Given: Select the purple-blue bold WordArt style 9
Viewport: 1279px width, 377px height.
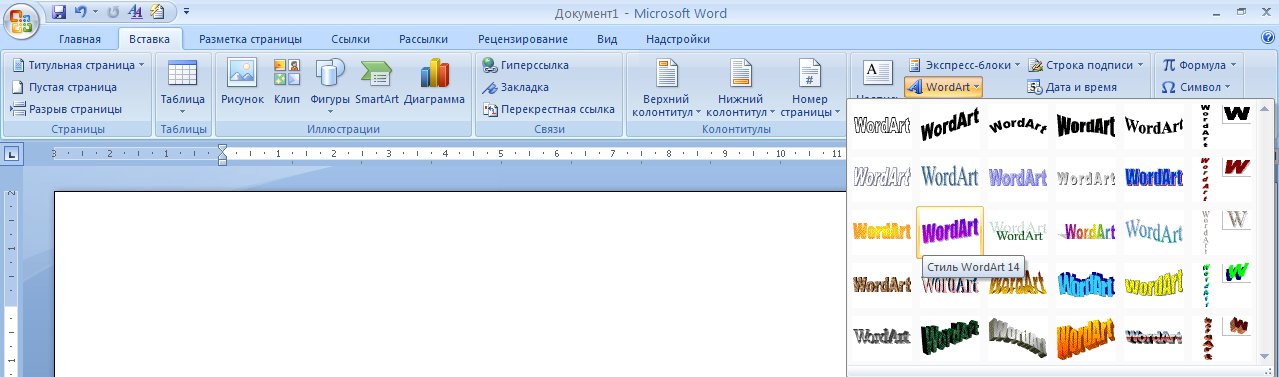Looking at the screenshot, I should pos(1018,178).
